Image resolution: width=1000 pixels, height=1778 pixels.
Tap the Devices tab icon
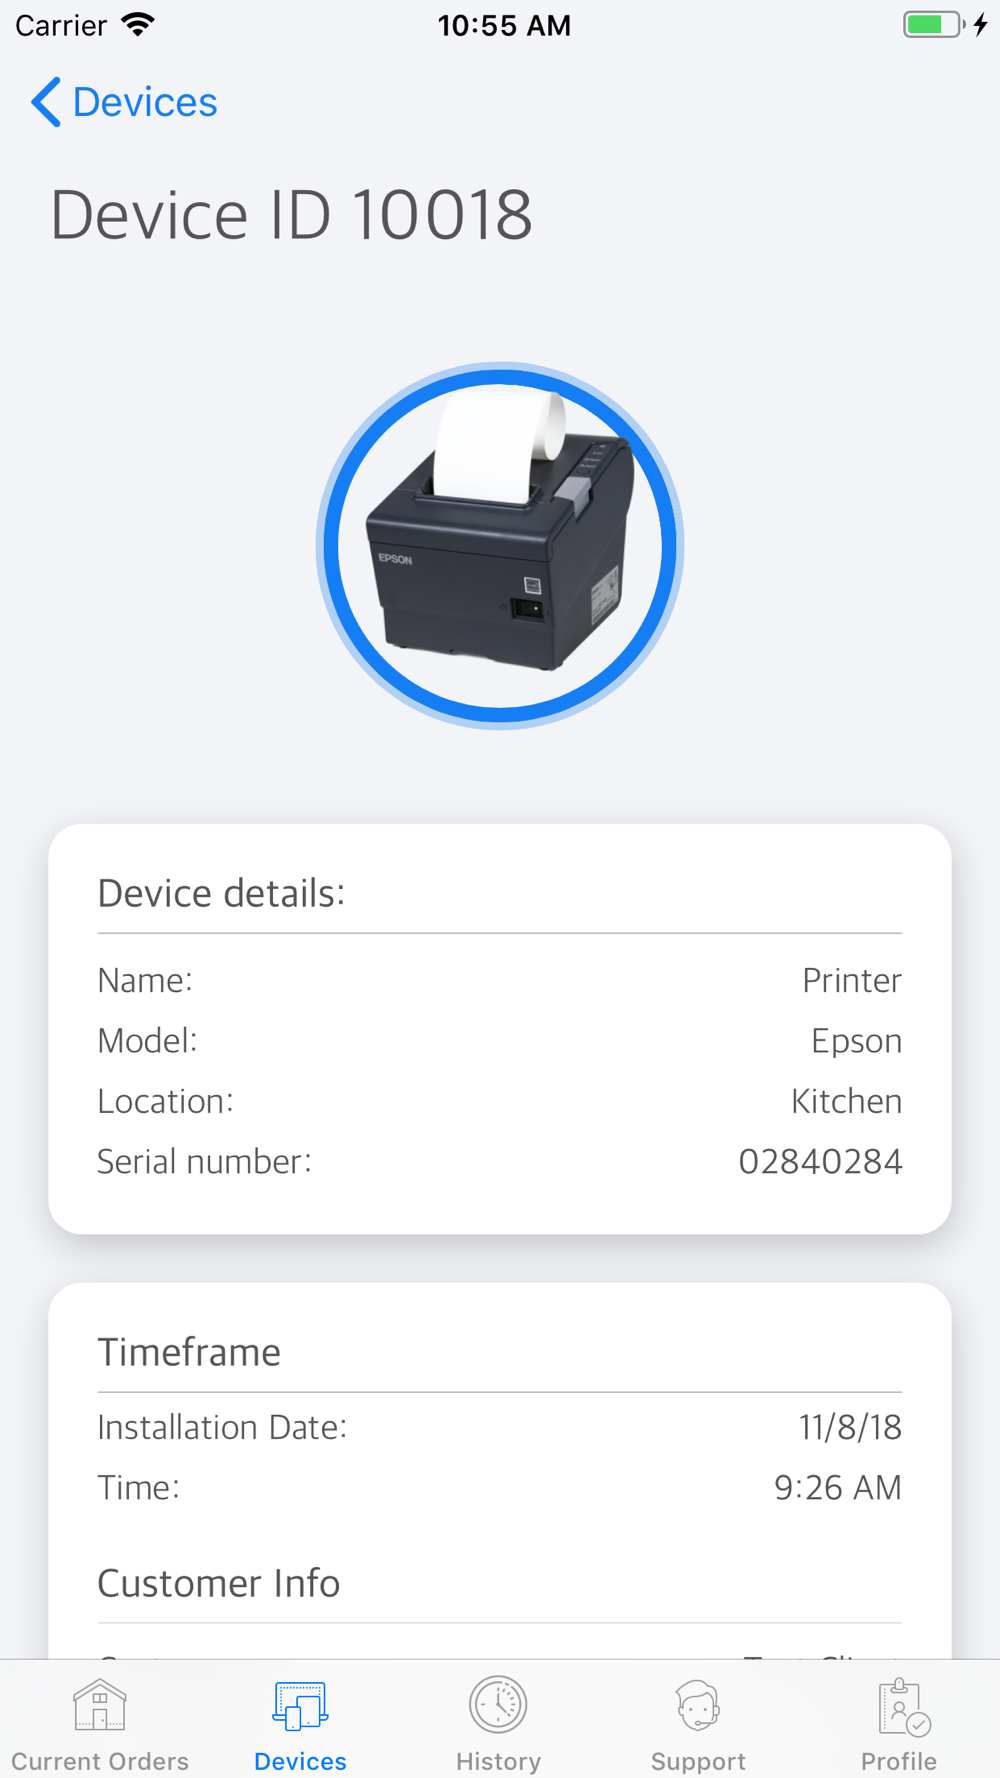pyautogui.click(x=300, y=1705)
